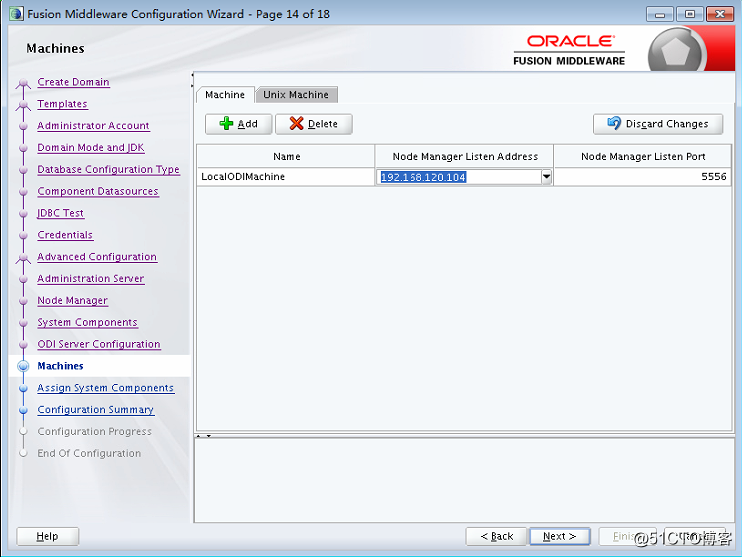Select the Machines step in navigation
The image size is (742, 557).
point(61,366)
